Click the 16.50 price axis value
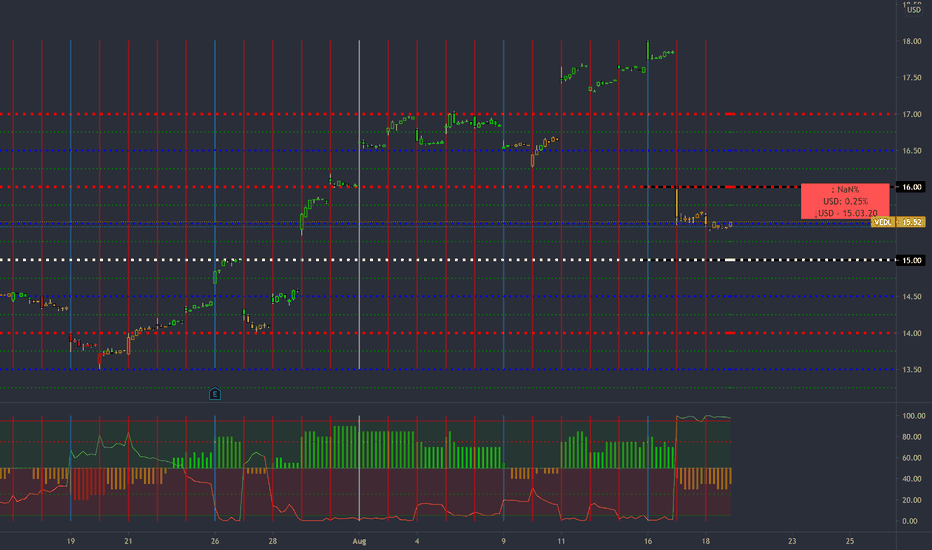The width and height of the screenshot is (932, 550). (x=912, y=151)
